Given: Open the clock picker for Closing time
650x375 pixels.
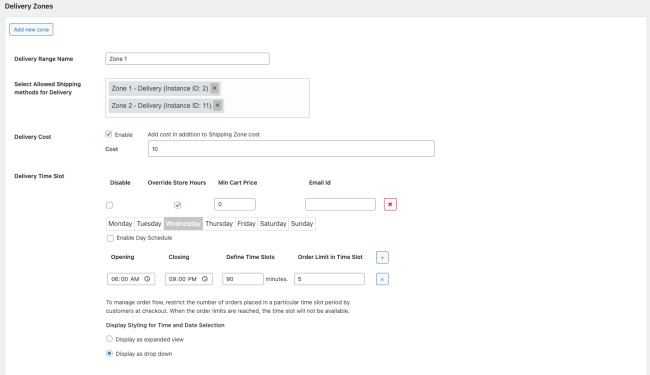Looking at the screenshot, I should pyautogui.click(x=205, y=279).
